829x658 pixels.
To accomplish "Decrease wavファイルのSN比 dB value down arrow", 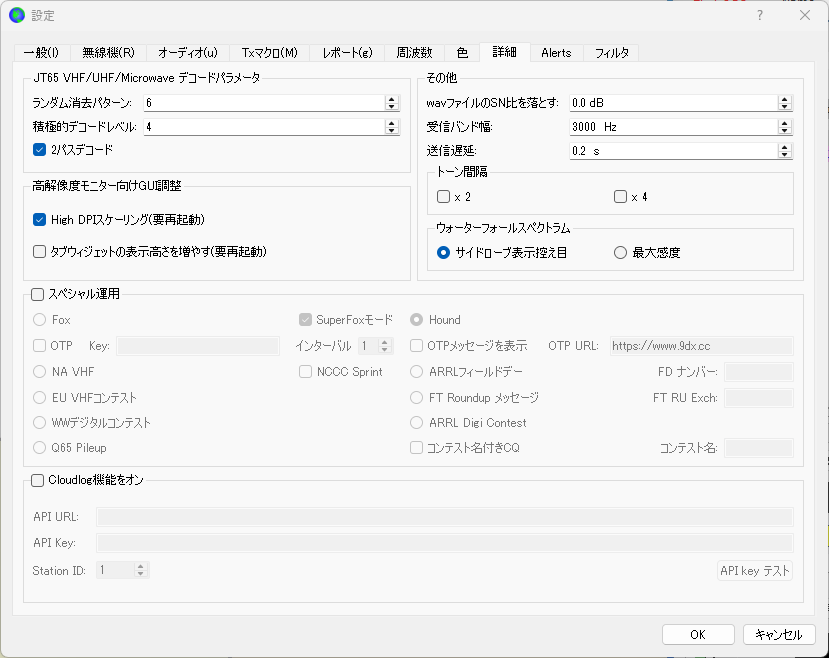I will coord(785,106).
